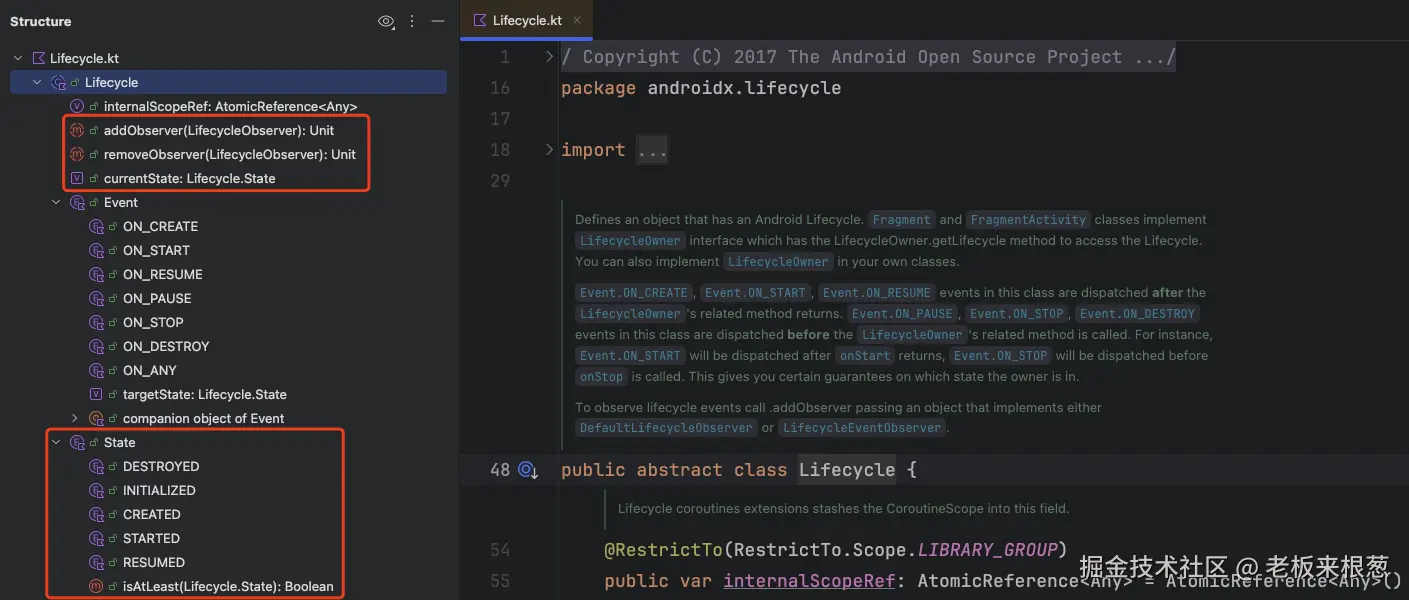Click the removeObserver method icon
1409x600 pixels.
click(77, 154)
